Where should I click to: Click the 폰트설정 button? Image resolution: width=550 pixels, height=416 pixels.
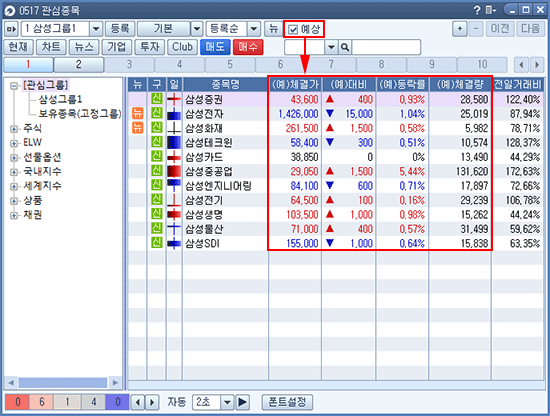[x=287, y=402]
